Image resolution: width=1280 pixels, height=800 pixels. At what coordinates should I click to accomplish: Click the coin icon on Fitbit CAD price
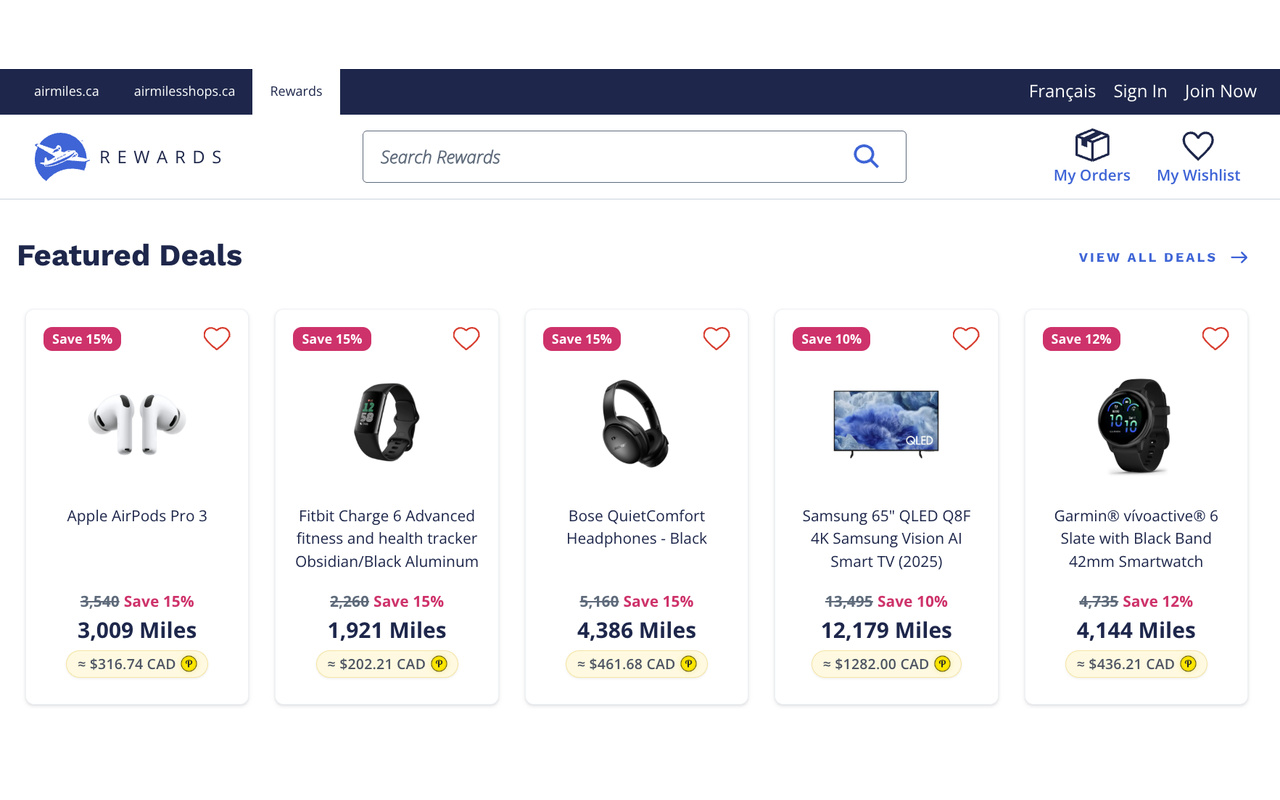438,664
